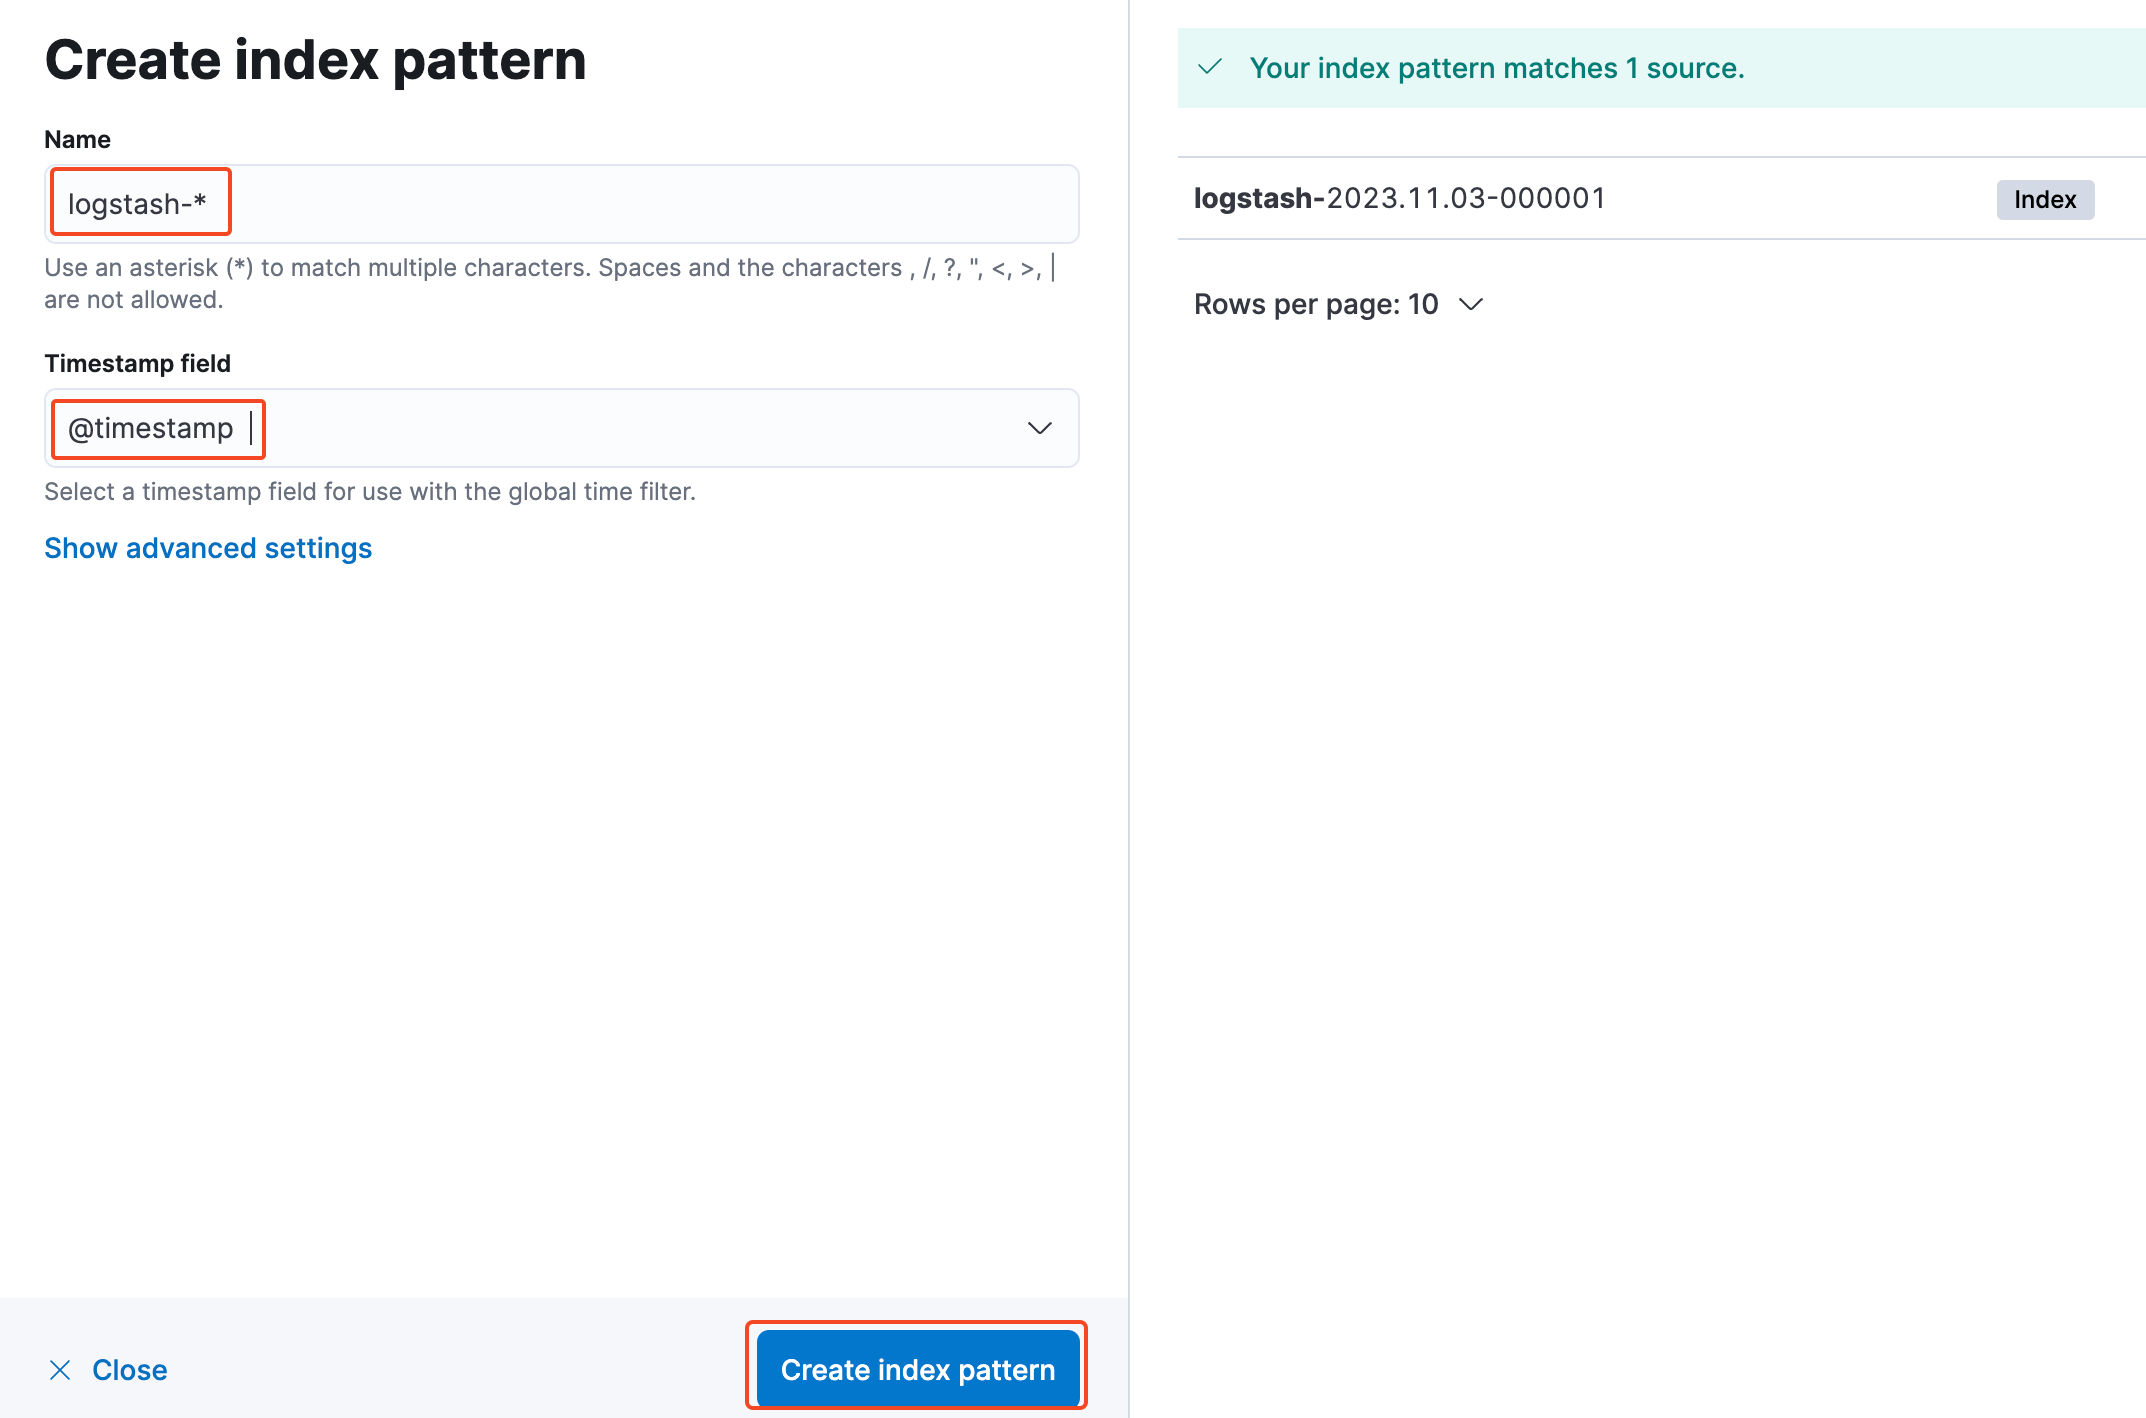Click the Create index pattern heading

tap(315, 60)
